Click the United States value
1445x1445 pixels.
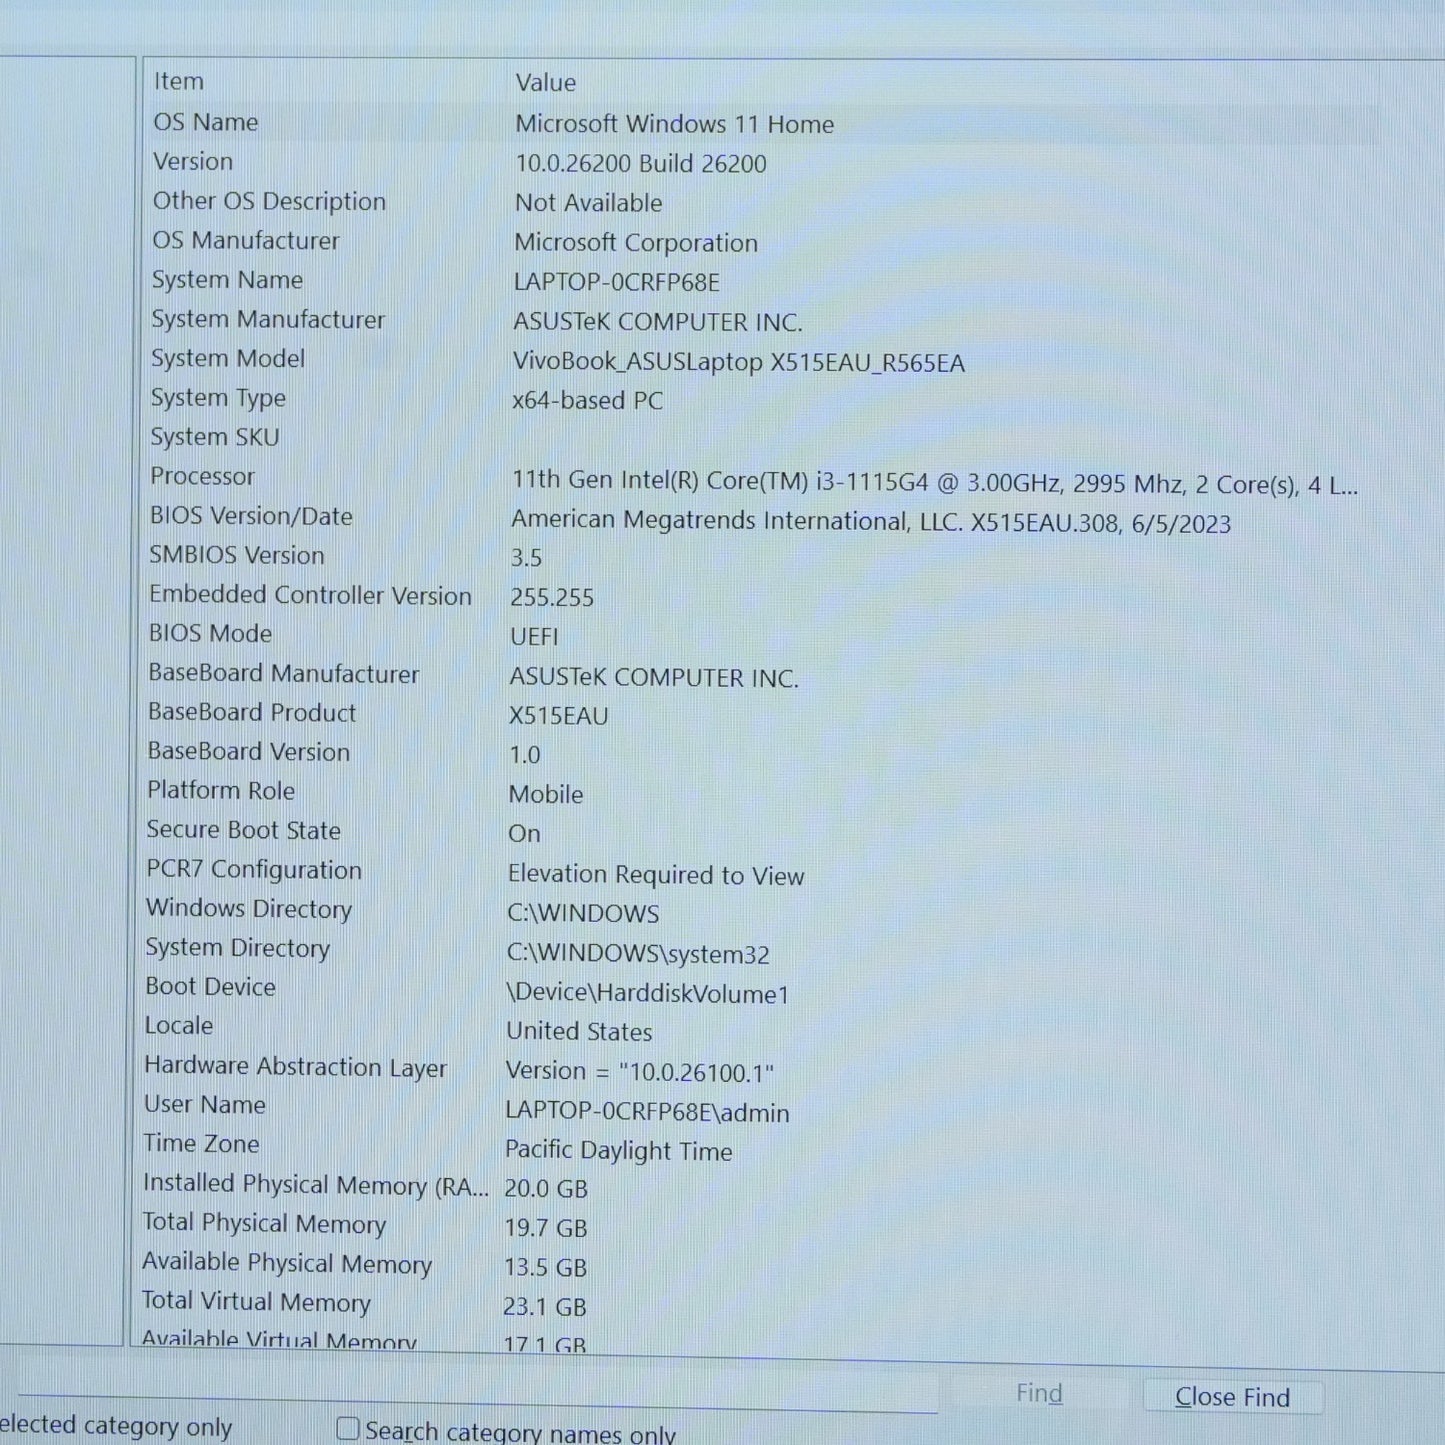coord(579,1031)
